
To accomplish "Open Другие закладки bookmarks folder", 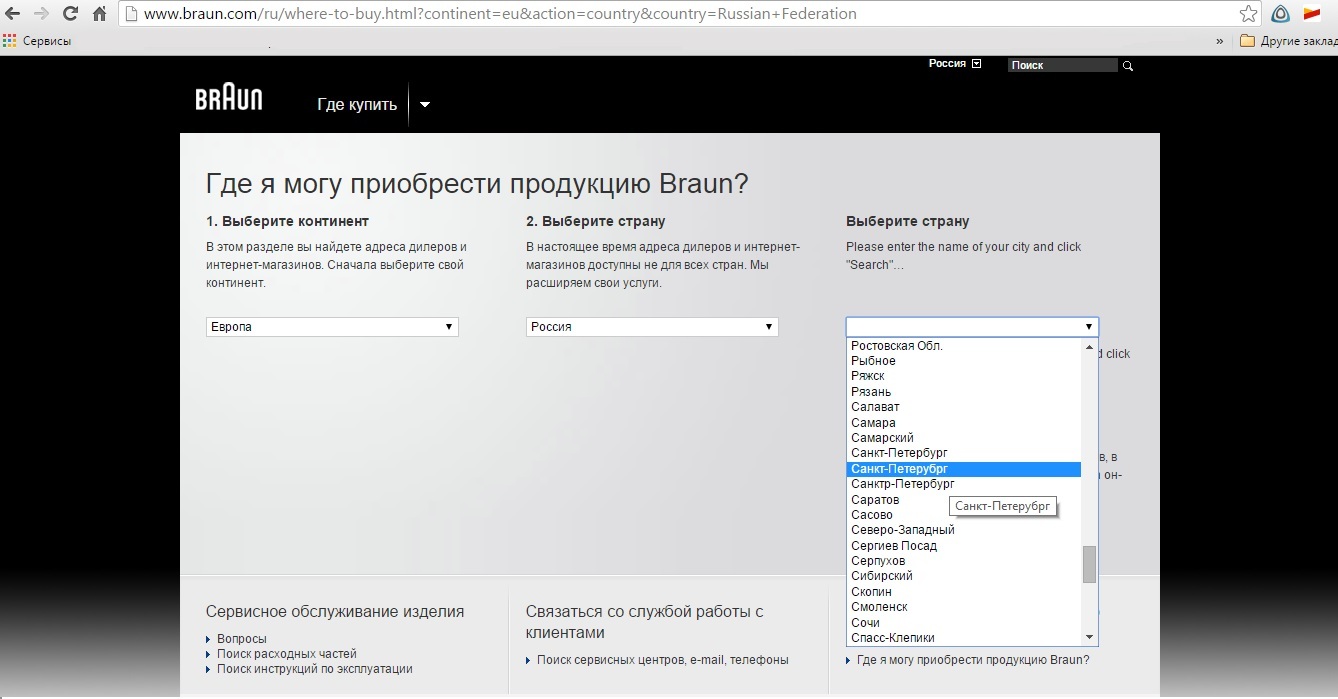I will [x=1288, y=41].
